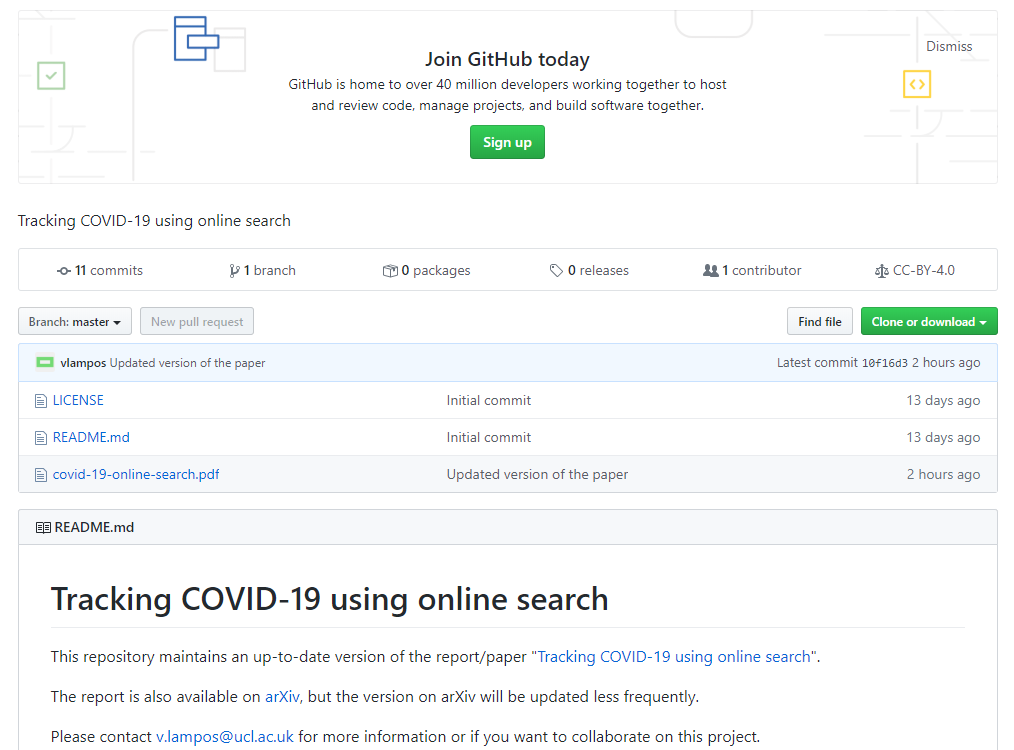
Task: Click the vlampos avatar icon
Action: point(45,363)
